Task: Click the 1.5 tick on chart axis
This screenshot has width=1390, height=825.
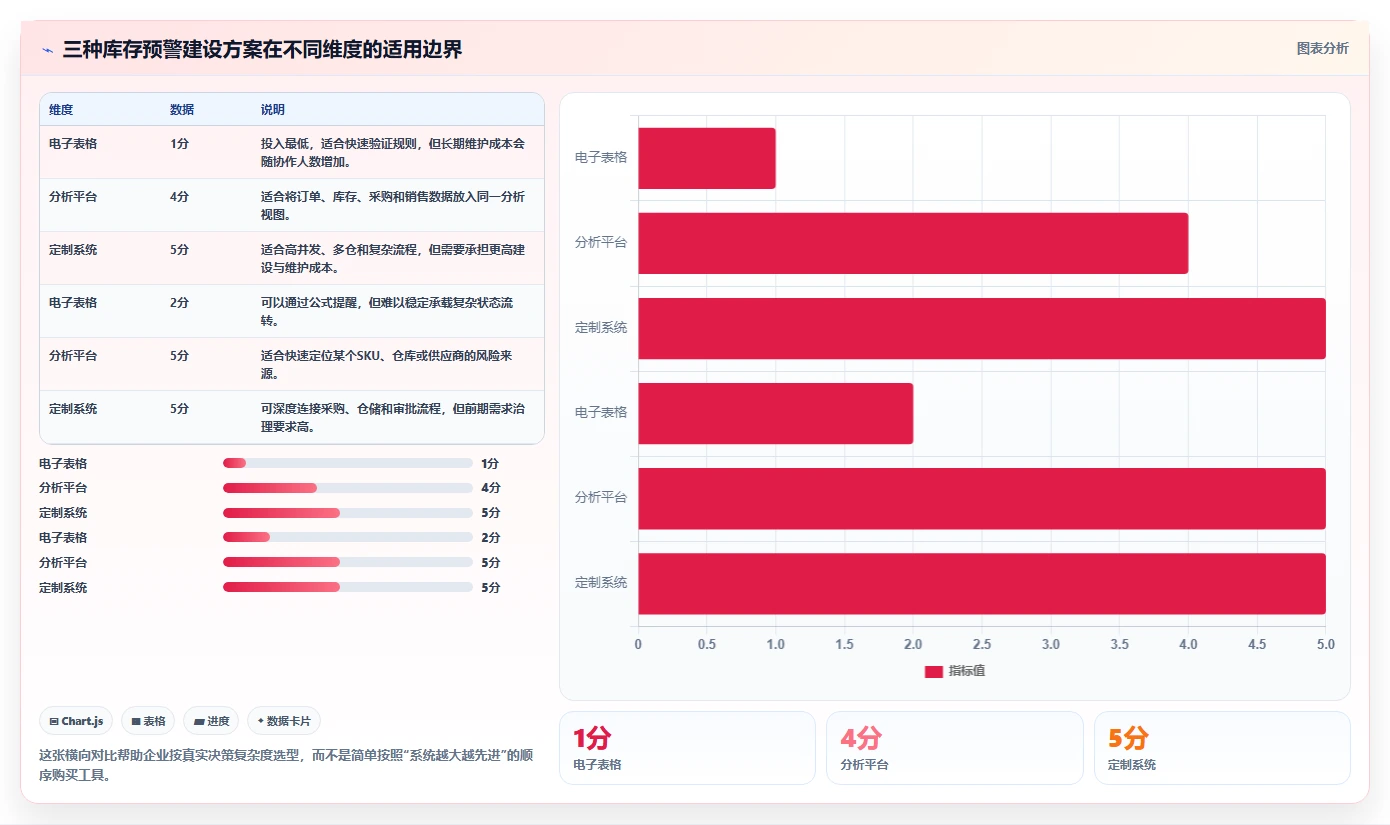Action: pyautogui.click(x=844, y=645)
